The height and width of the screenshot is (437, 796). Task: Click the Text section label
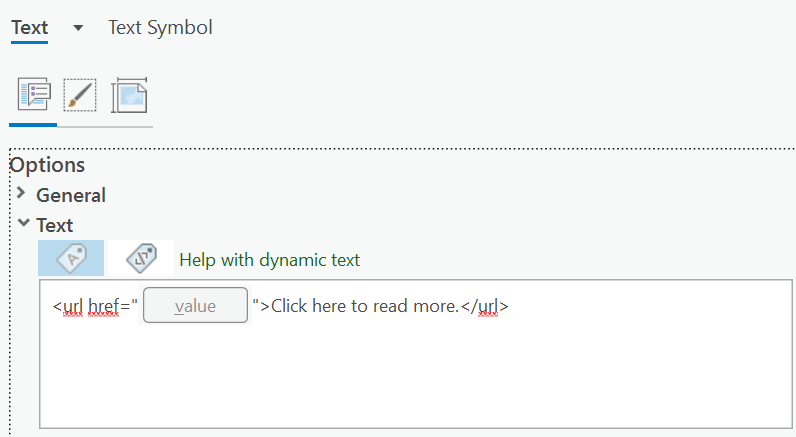click(55, 225)
